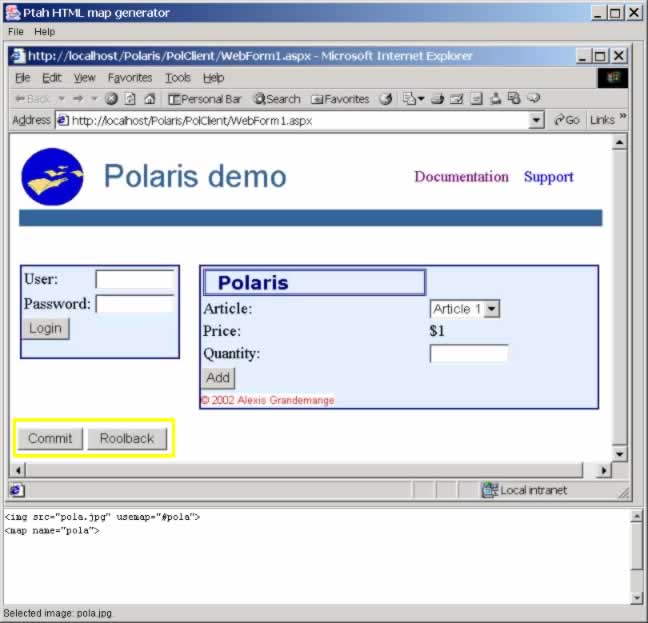
Task: Click the '$1' price value
Action: click(437, 331)
